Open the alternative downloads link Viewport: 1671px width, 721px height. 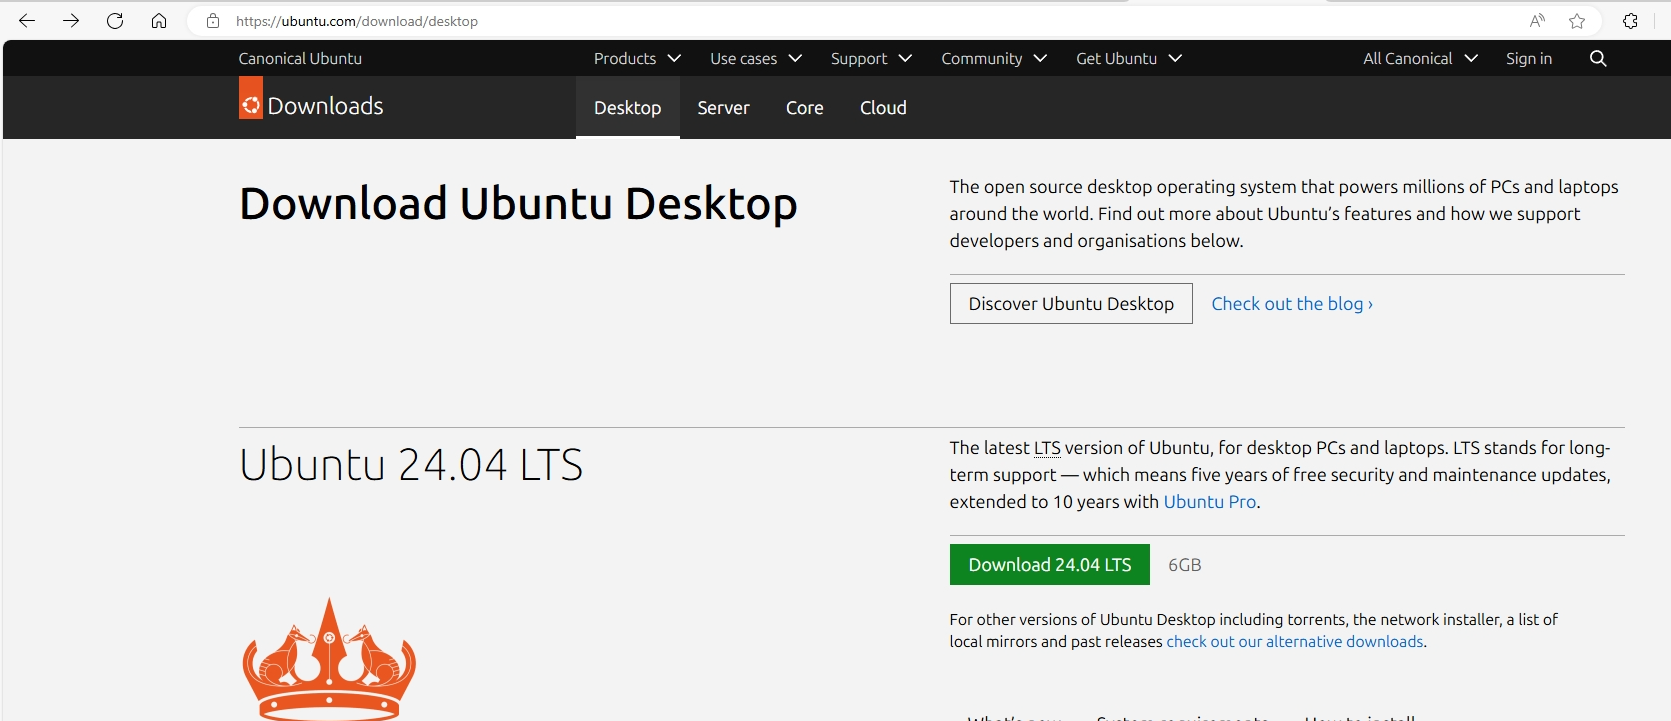click(1295, 641)
